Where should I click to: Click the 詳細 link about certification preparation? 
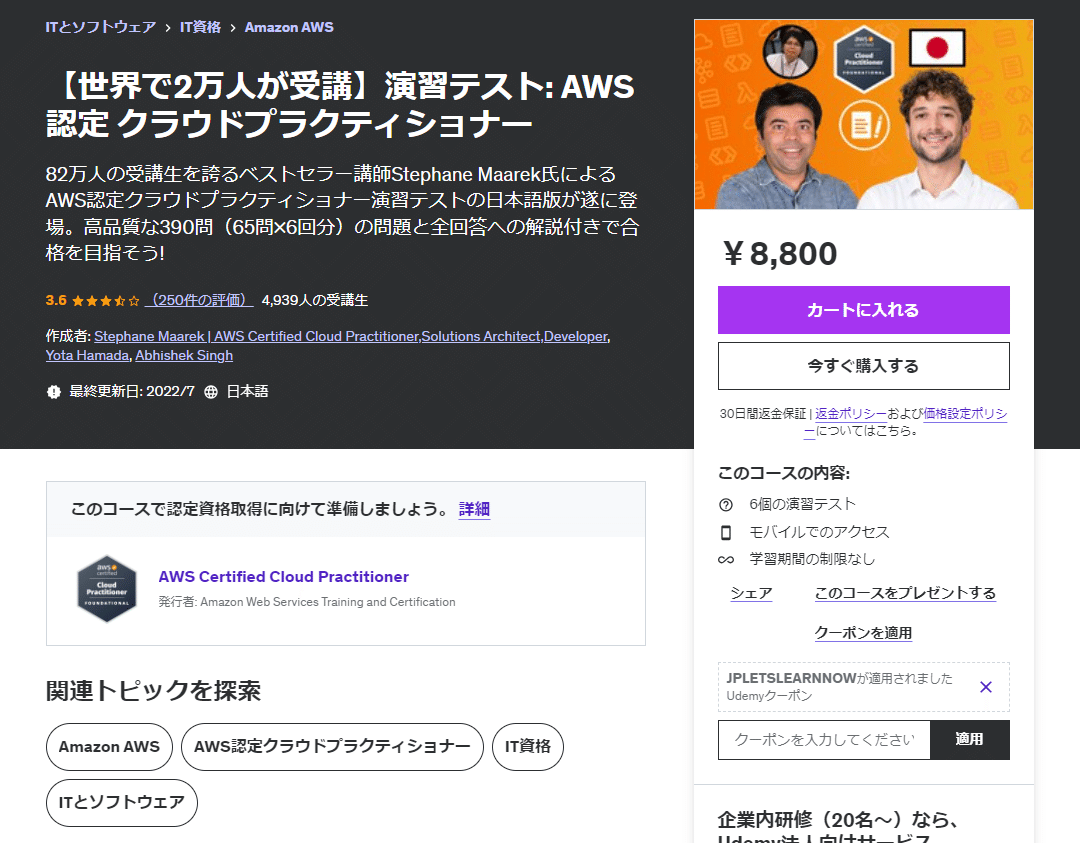(473, 510)
